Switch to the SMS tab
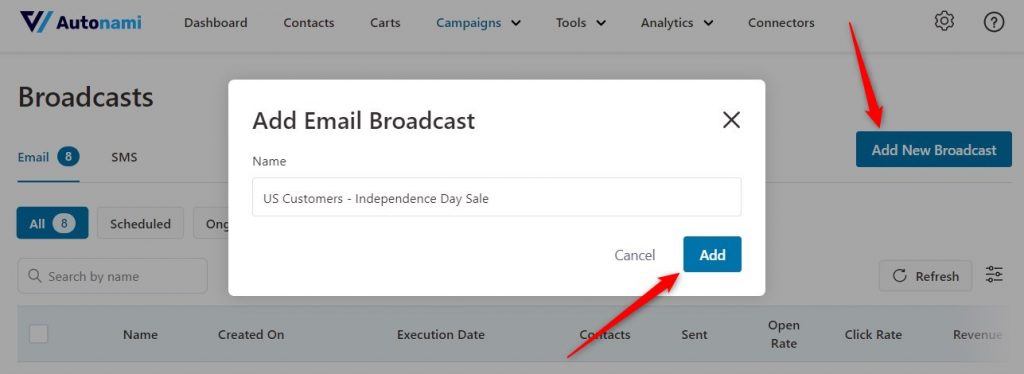This screenshot has width=1024, height=374. 124,157
